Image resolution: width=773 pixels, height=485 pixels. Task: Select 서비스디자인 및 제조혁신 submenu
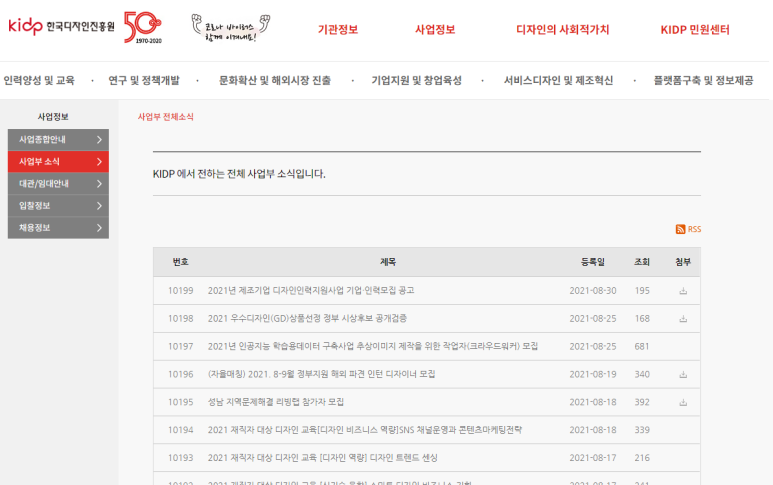point(558,80)
